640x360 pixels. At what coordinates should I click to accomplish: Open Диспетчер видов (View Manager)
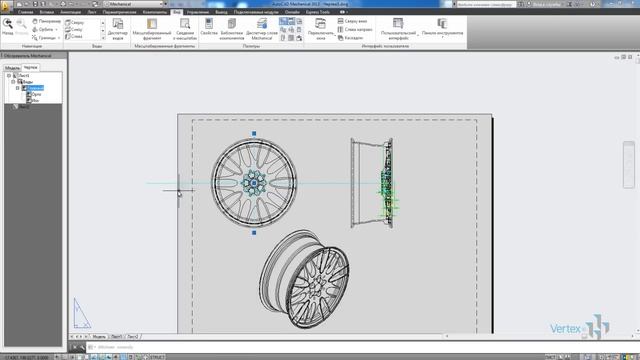pos(118,29)
